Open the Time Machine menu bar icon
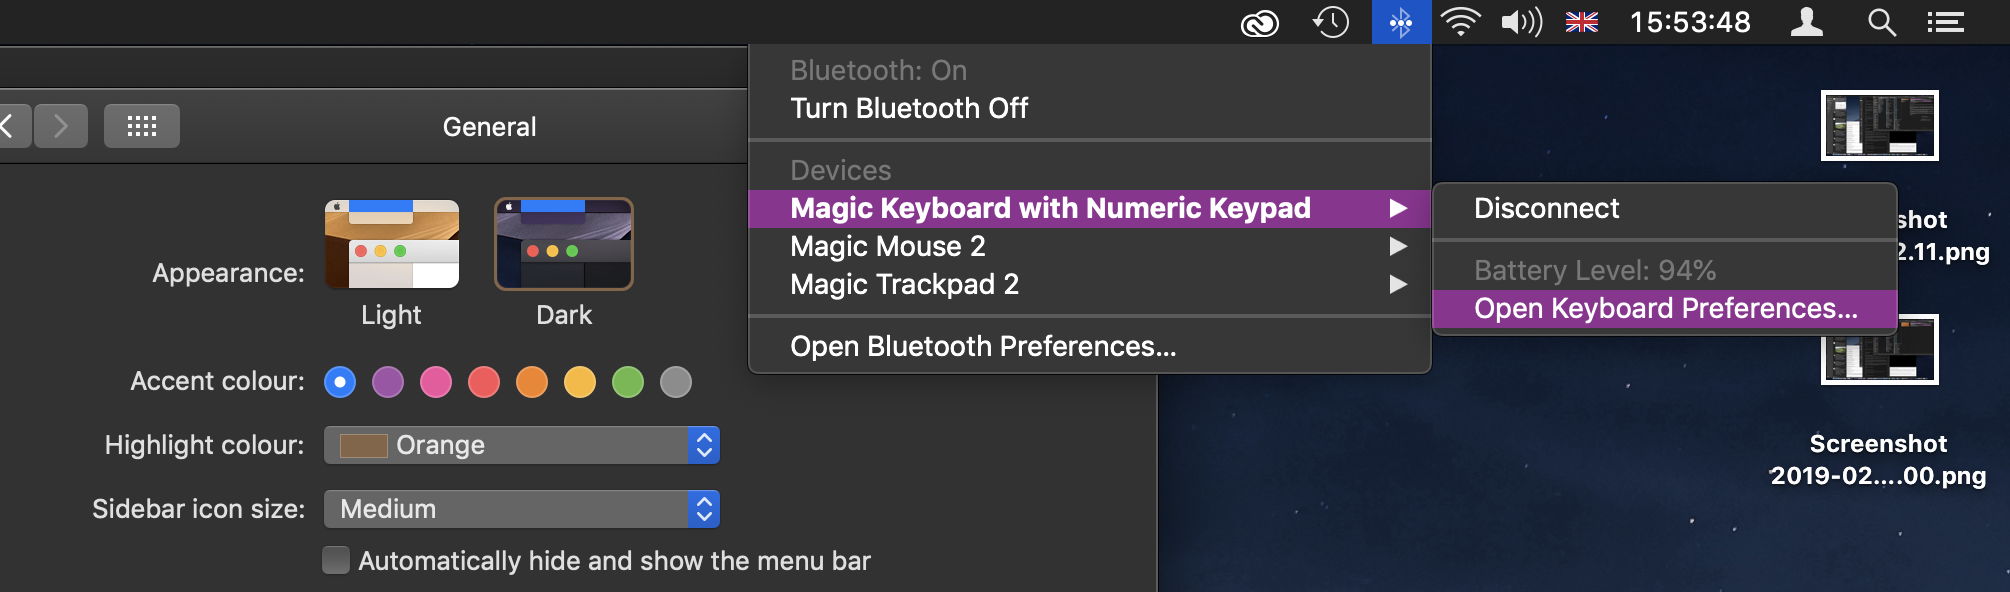 pos(1331,22)
